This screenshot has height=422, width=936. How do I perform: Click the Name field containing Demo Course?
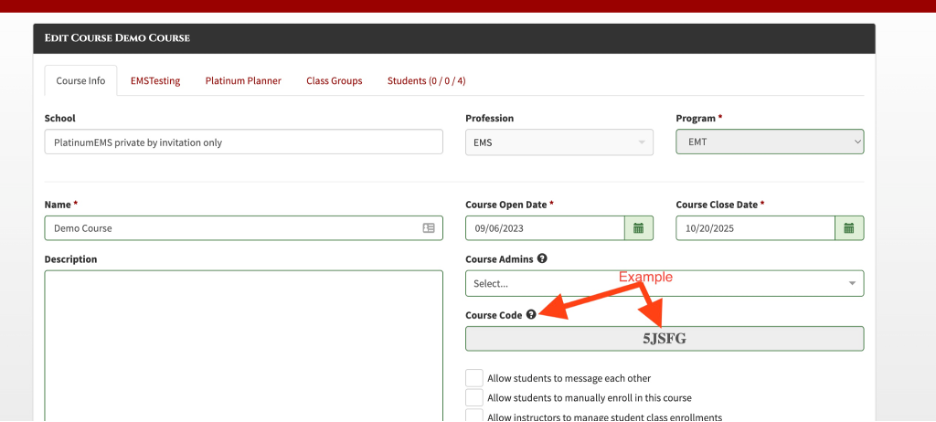230,228
